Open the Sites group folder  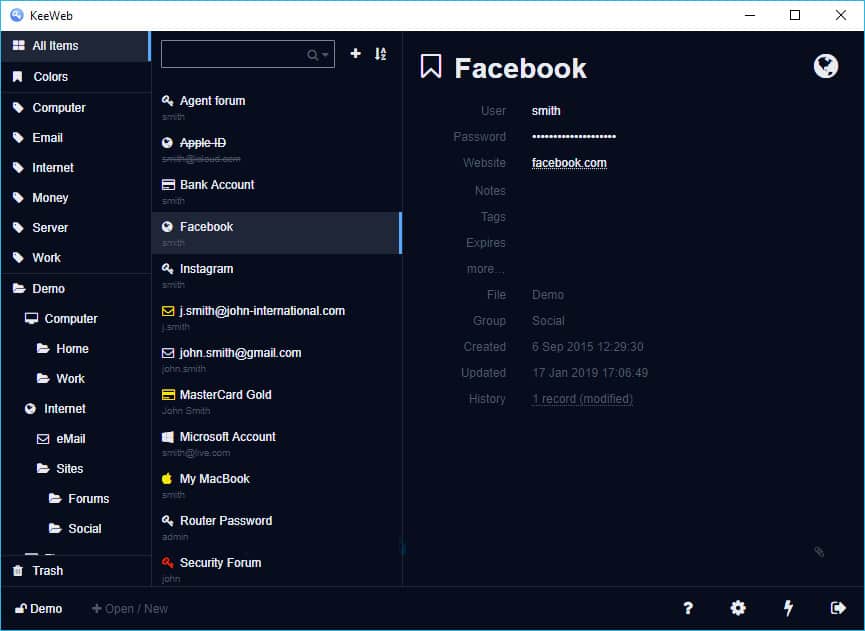[x=76, y=469]
